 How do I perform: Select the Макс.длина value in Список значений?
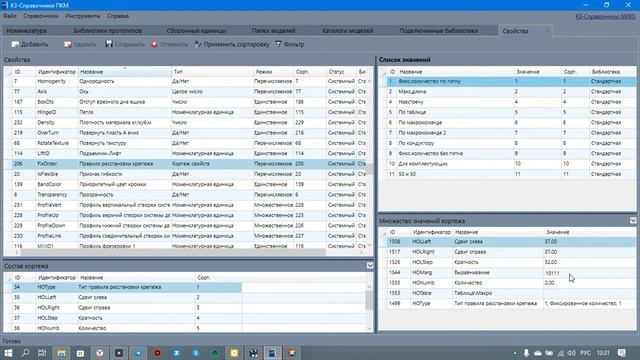507,91
